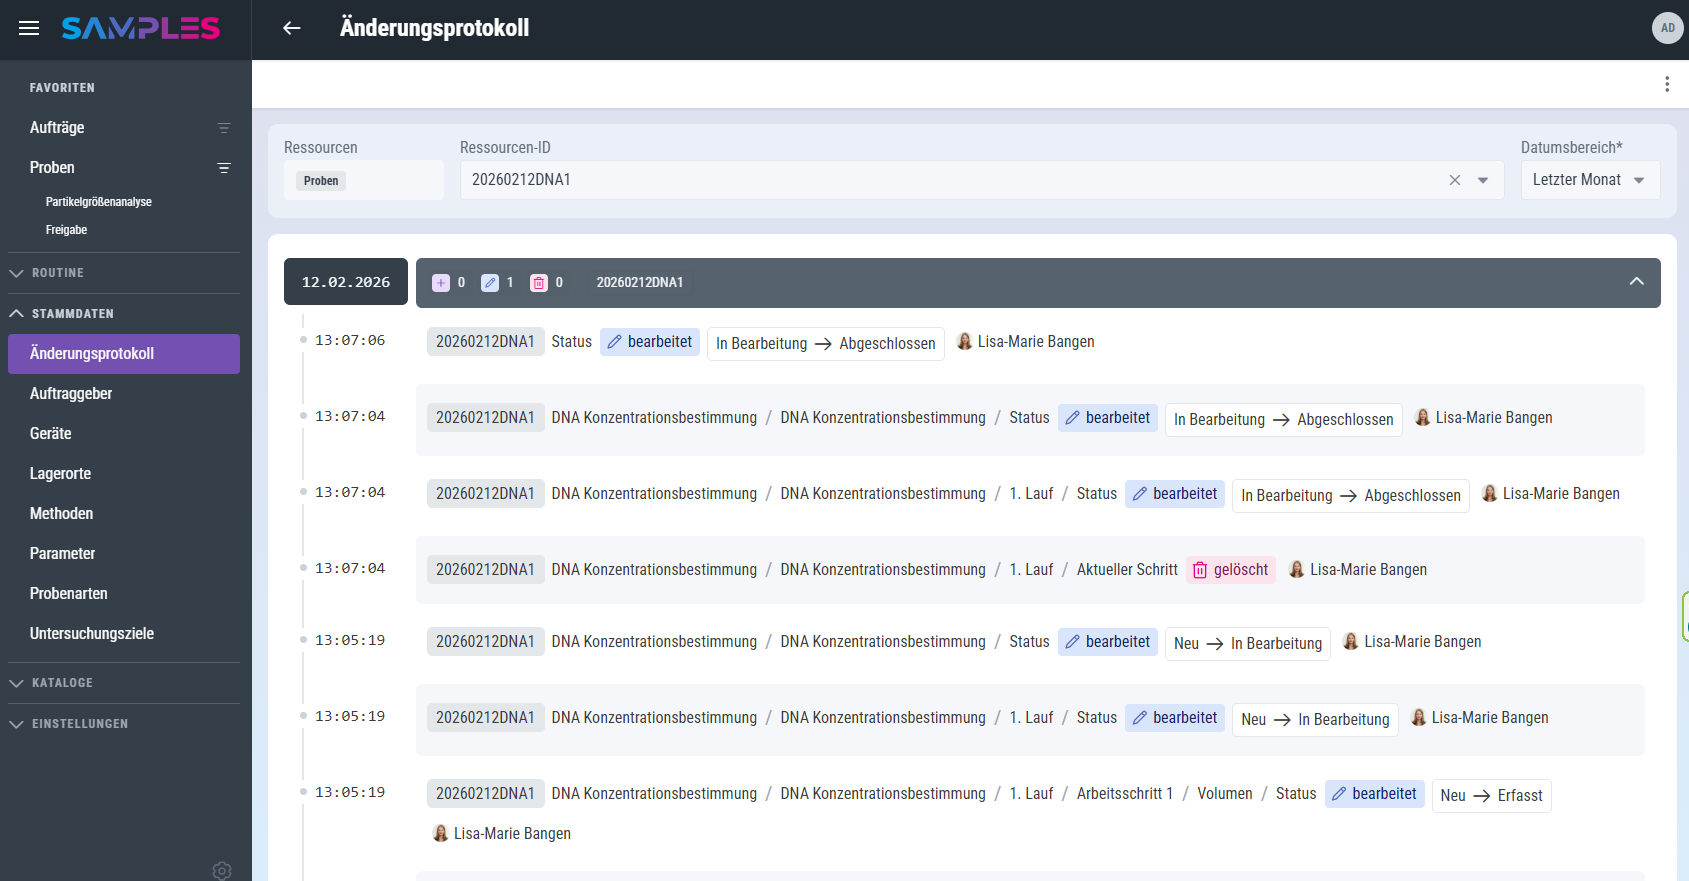Open the three-dot more options menu
1689x881 pixels.
click(x=1666, y=84)
